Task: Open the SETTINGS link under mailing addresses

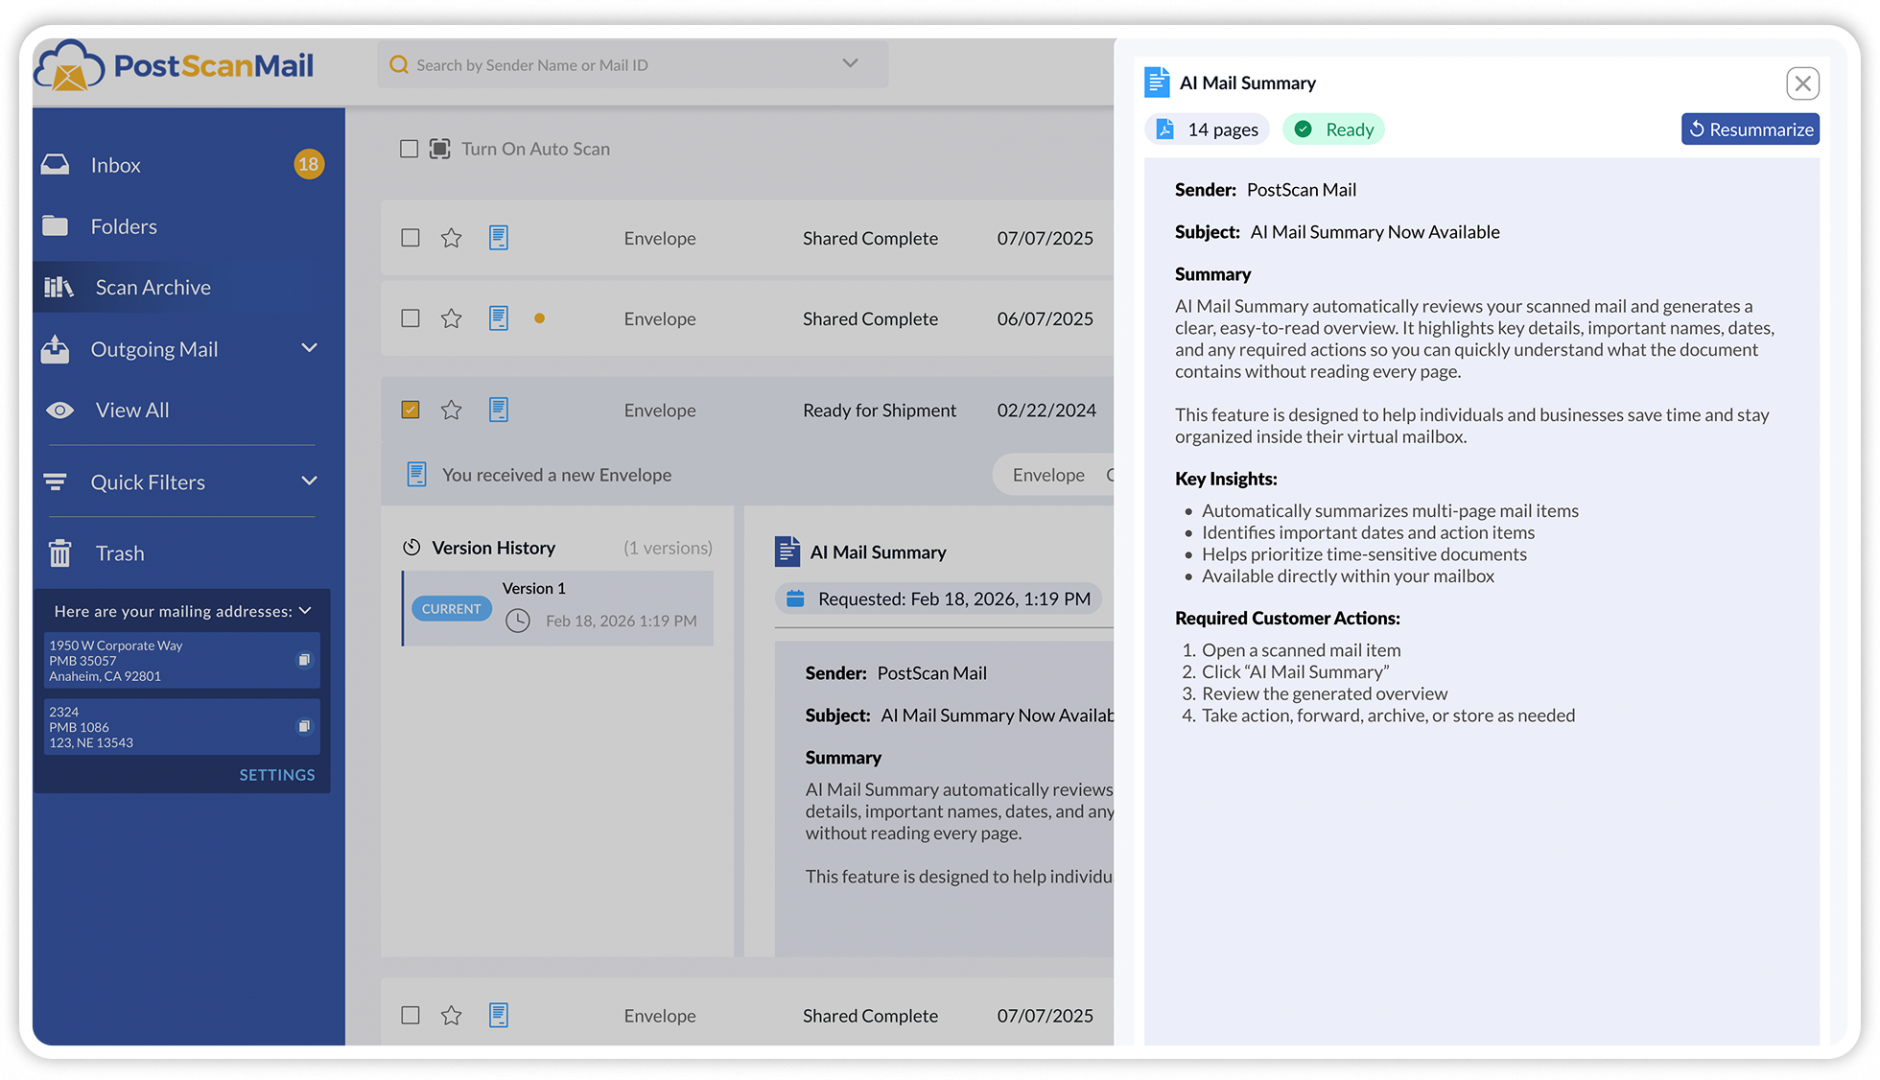Action: point(277,775)
